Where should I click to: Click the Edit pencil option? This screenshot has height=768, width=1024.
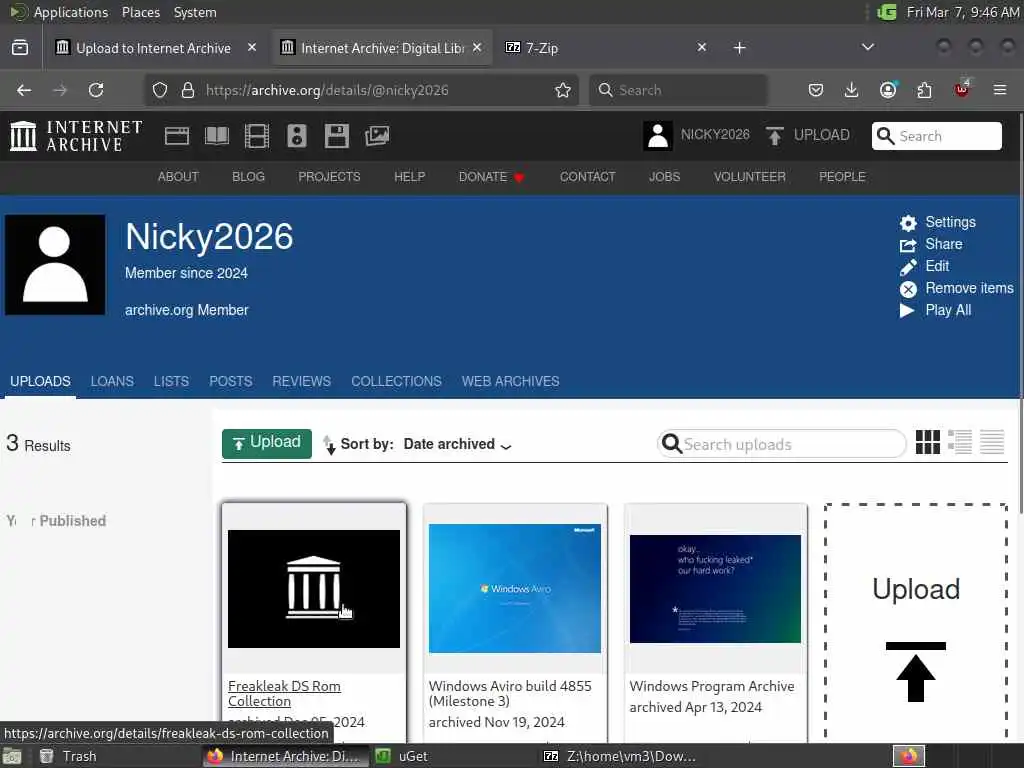click(924, 266)
